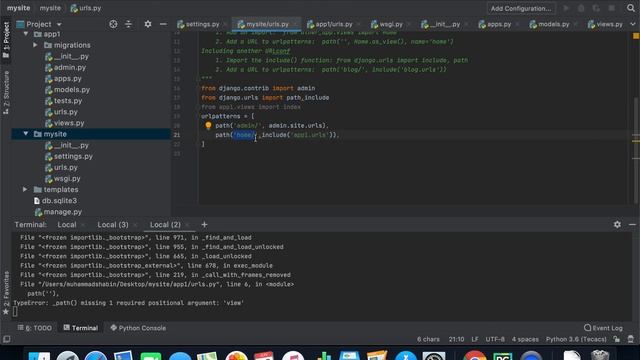Collapse the mysite folder
Image resolution: width=640 pixels, height=360 pixels.
point(26,134)
